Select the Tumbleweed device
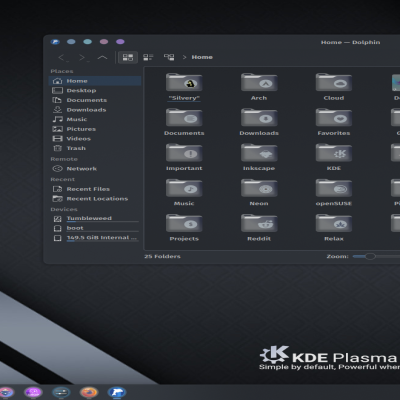 (x=95, y=219)
